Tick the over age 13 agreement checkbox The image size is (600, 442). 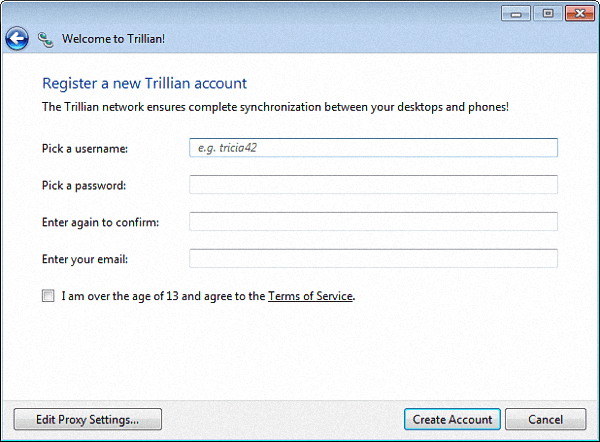48,296
